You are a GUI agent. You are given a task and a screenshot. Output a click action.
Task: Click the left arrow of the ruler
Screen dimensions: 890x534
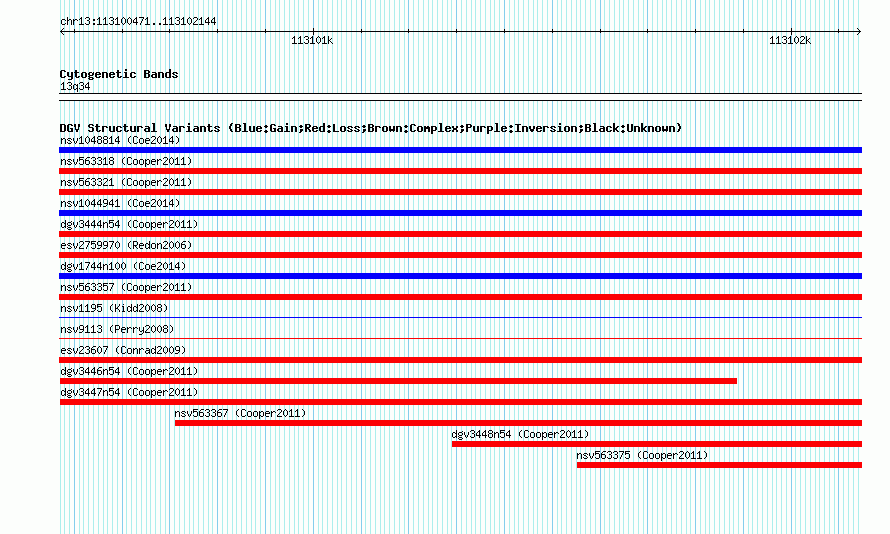click(x=63, y=32)
